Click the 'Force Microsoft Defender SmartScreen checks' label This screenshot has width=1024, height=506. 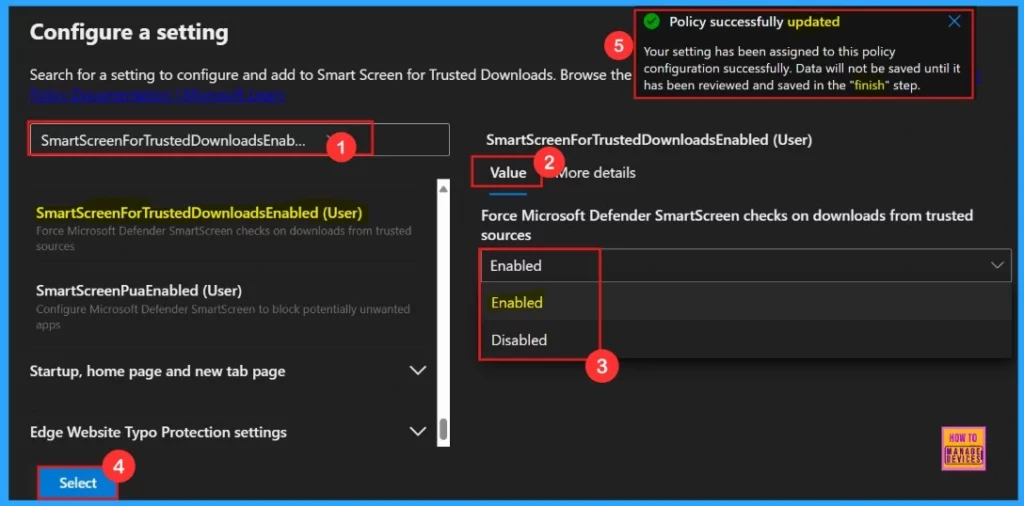click(727, 225)
